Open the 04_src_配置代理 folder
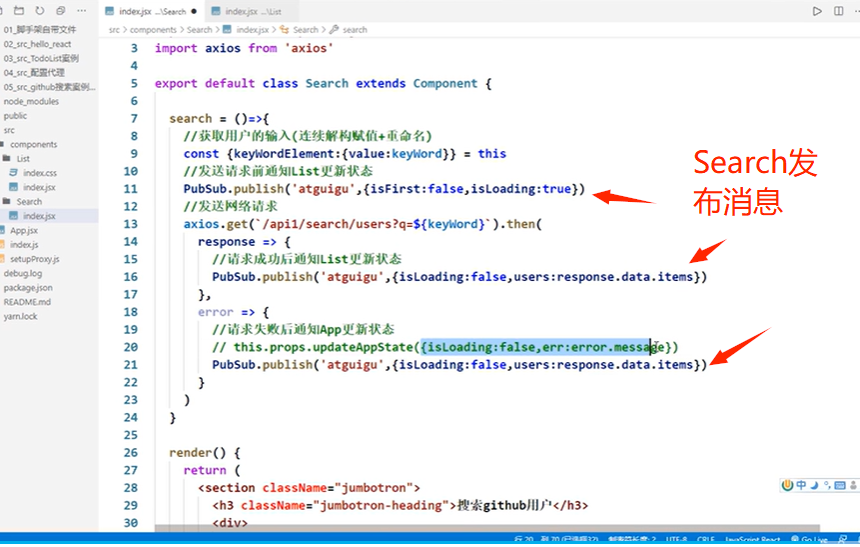The width and height of the screenshot is (860, 547). pos(34,72)
